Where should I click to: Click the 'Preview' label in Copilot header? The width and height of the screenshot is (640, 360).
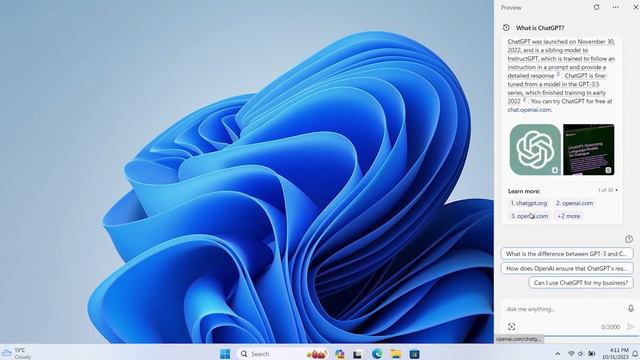(511, 7)
